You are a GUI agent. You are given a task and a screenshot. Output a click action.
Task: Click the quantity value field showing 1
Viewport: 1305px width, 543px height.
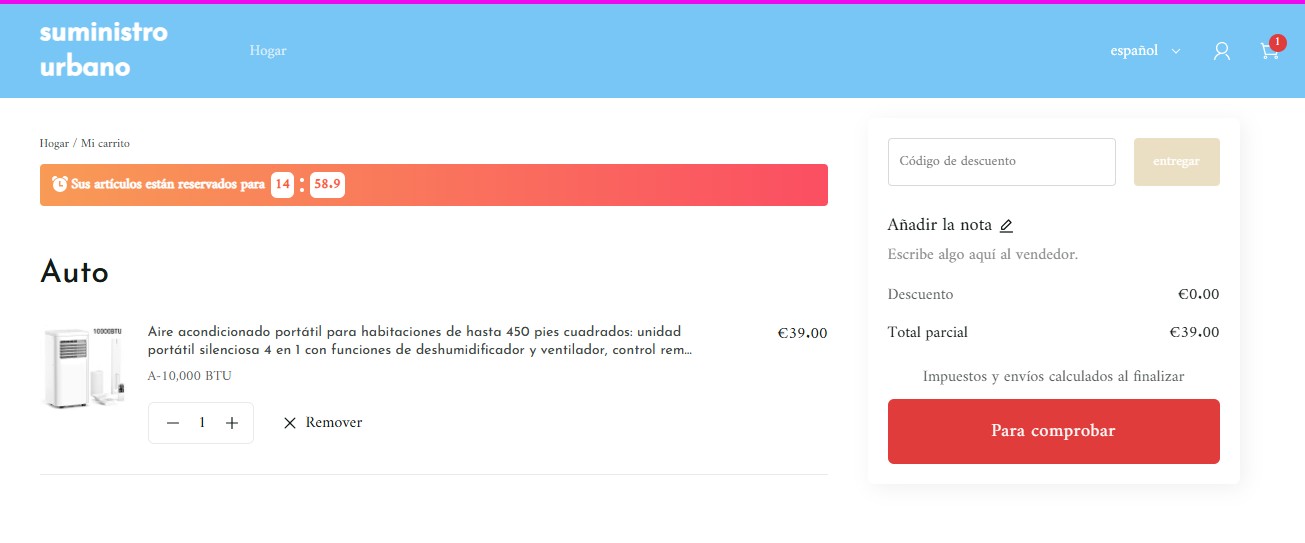pyautogui.click(x=202, y=423)
